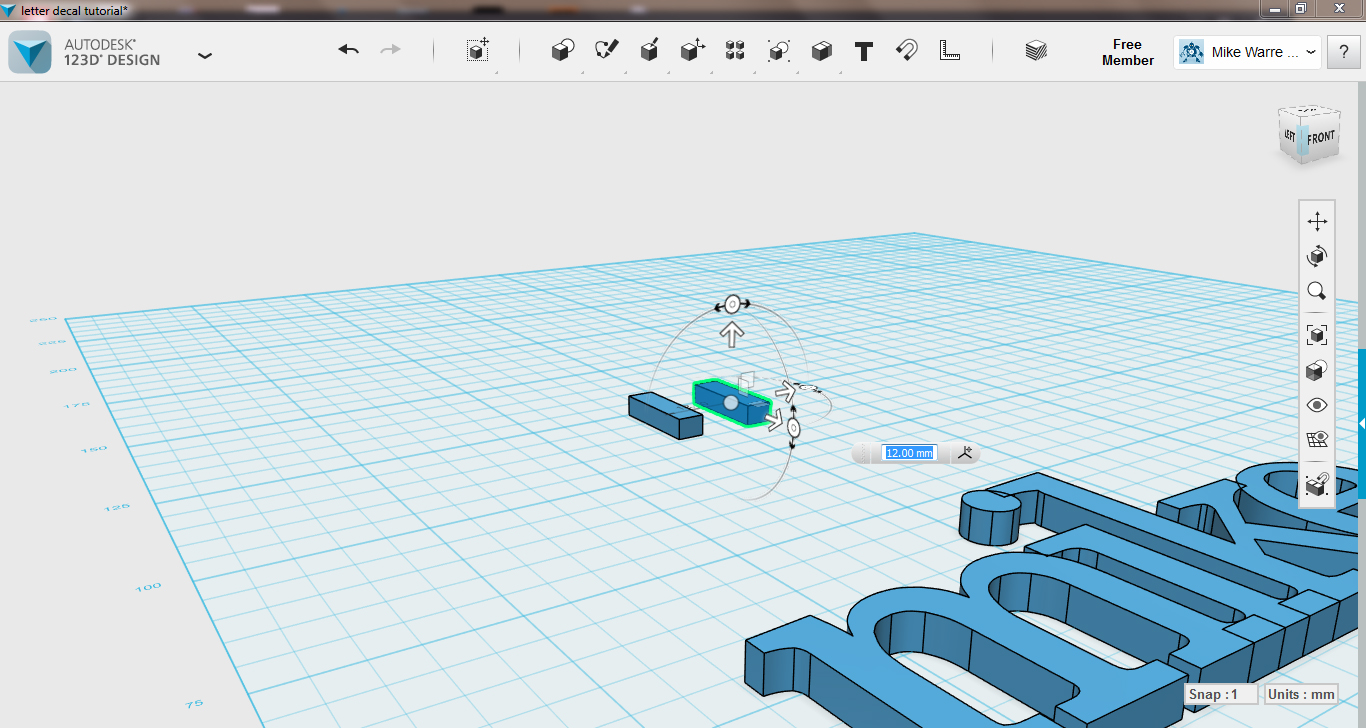1366x728 pixels.
Task: Open the Units : mm setting
Action: pyautogui.click(x=1301, y=694)
